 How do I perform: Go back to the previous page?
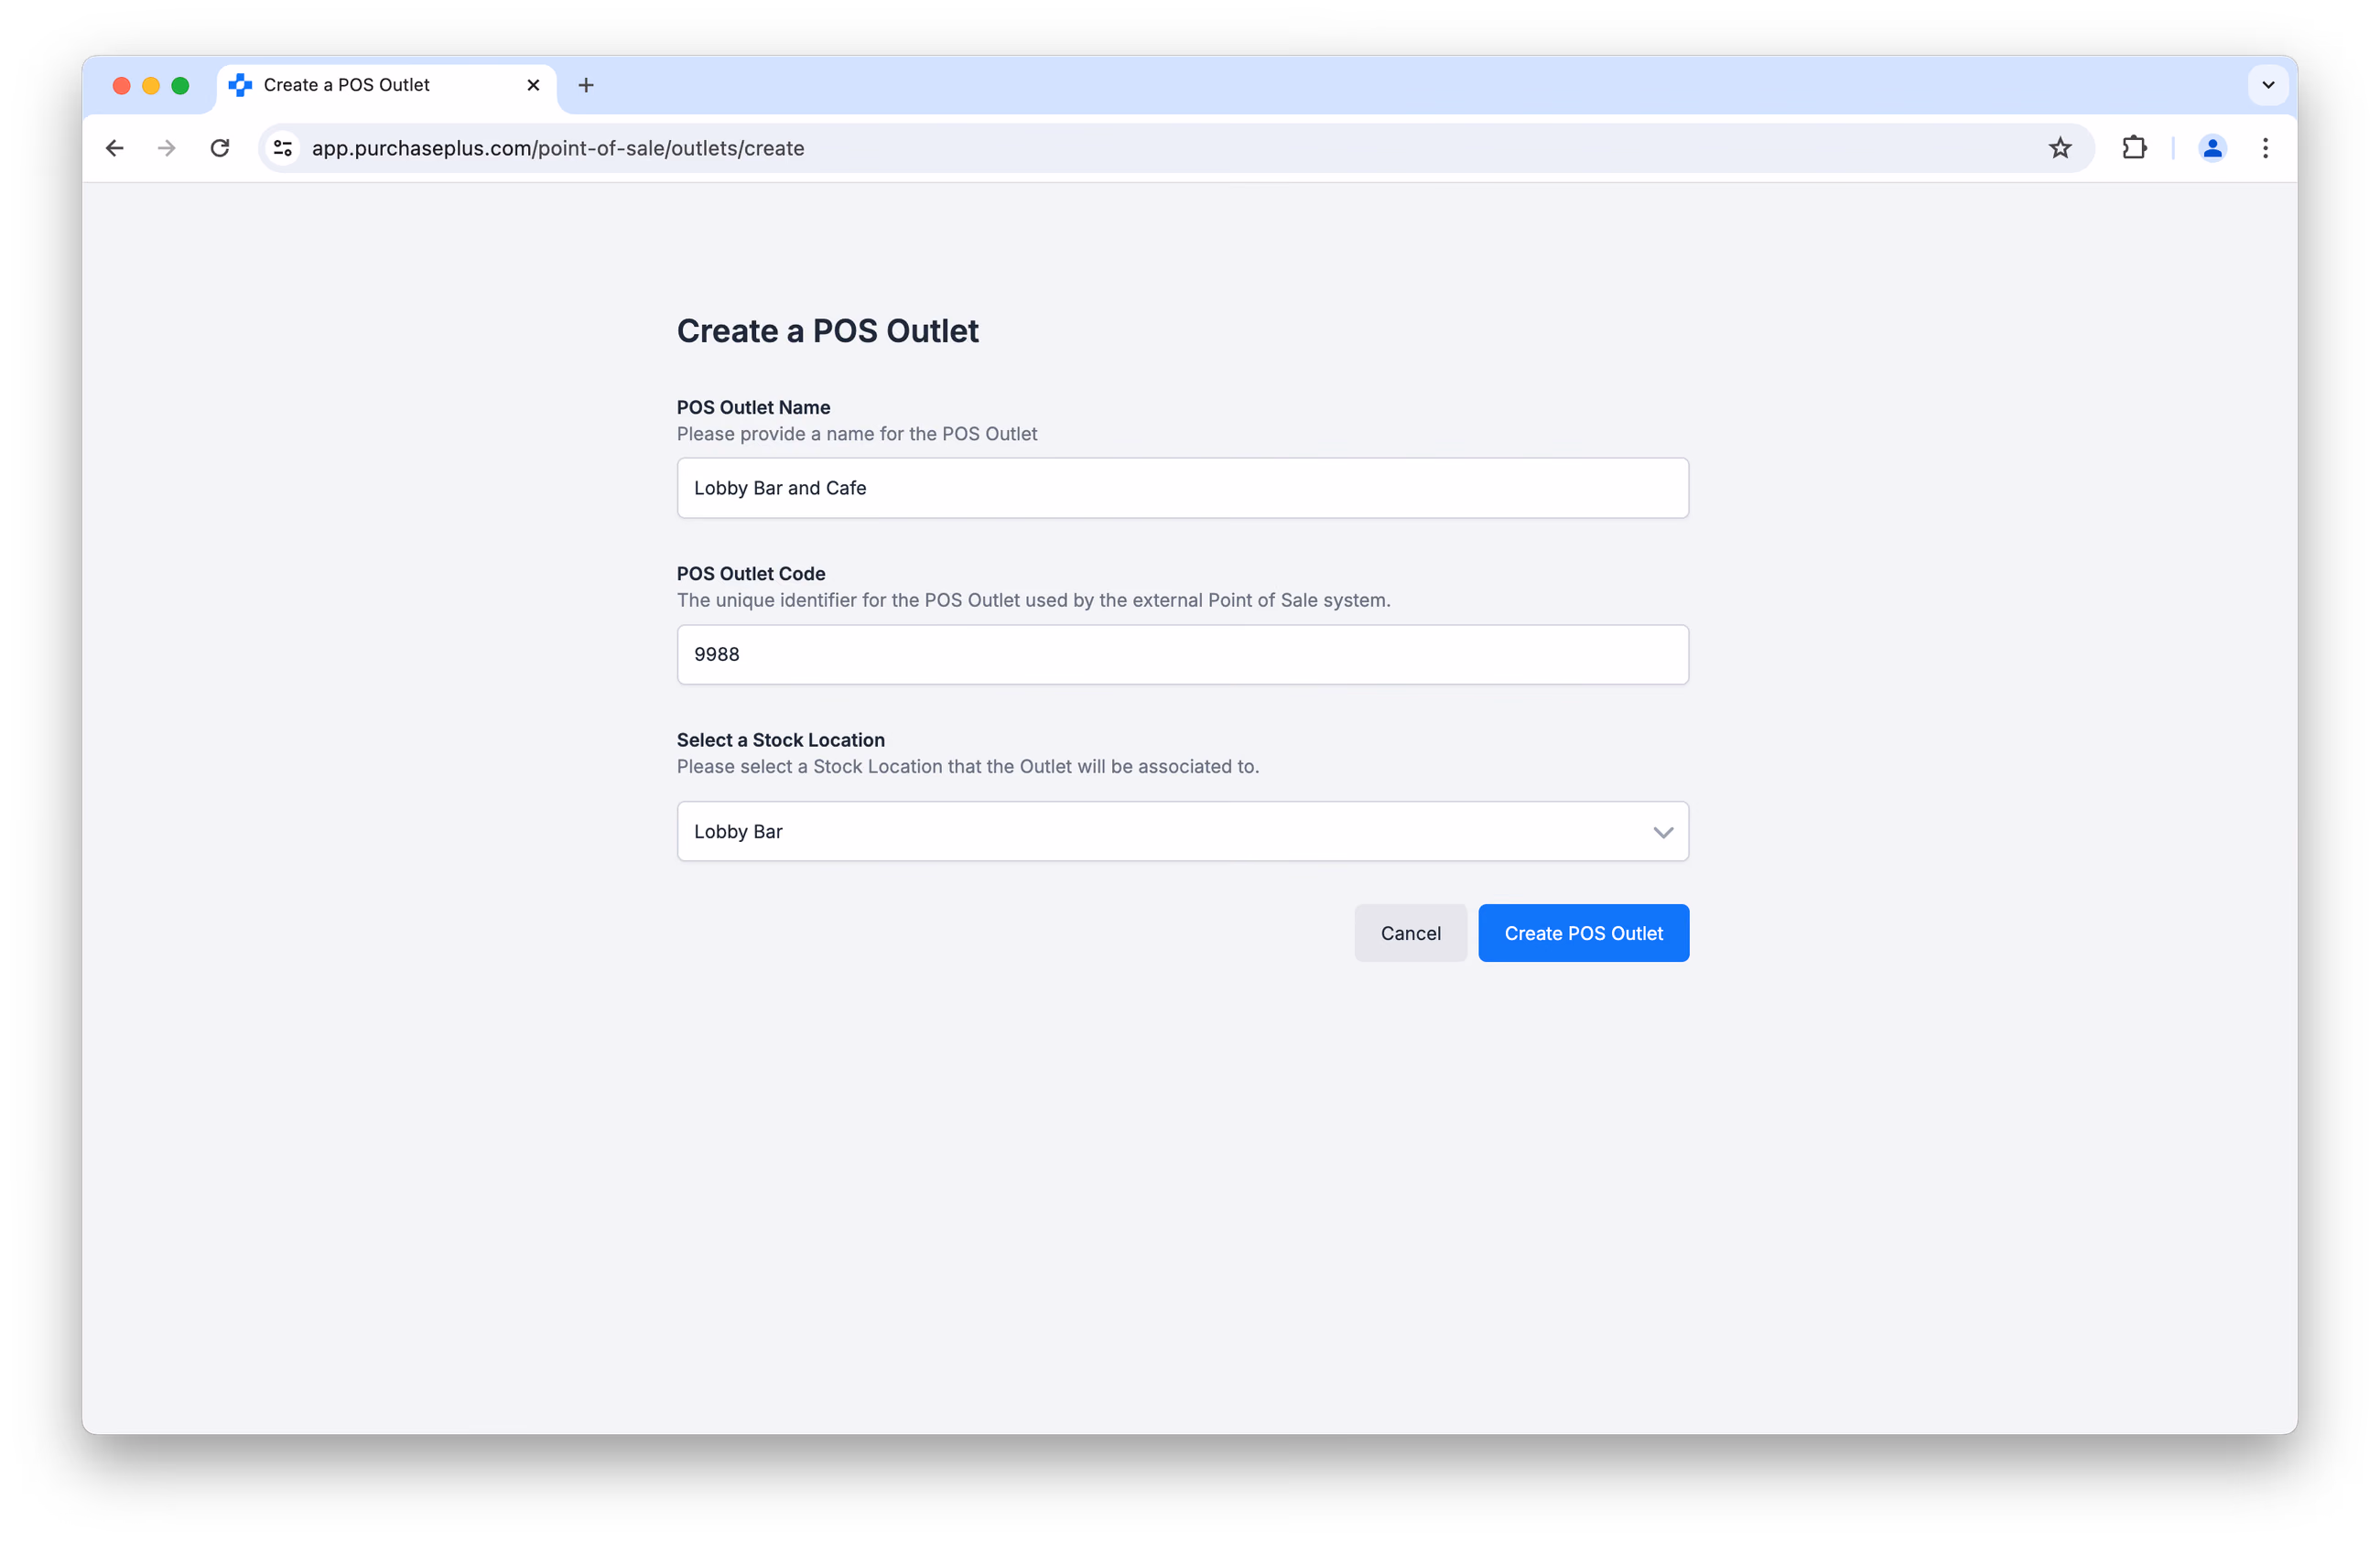click(115, 148)
